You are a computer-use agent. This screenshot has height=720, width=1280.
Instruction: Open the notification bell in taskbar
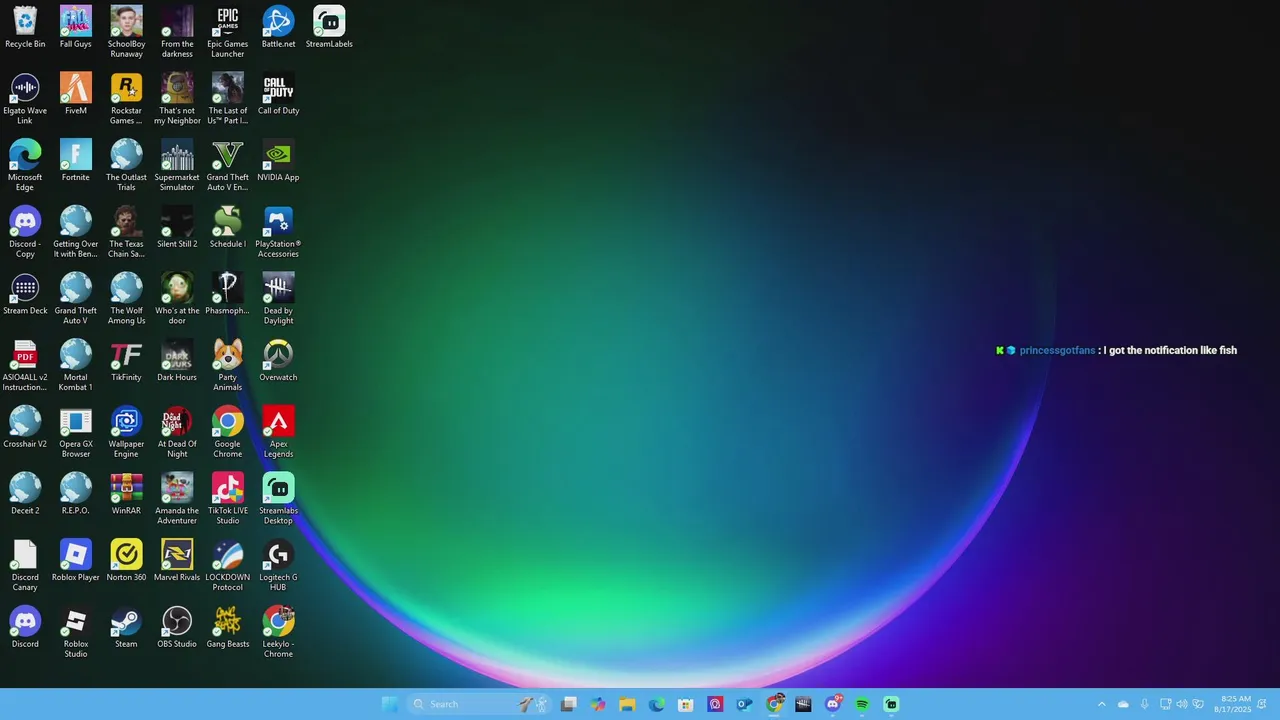(x=1262, y=704)
